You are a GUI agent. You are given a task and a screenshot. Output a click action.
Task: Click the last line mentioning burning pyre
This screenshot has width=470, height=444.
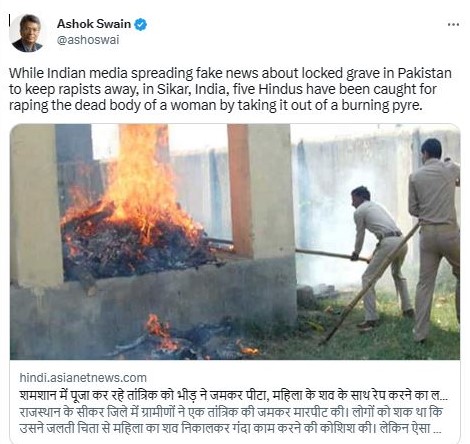click(x=216, y=105)
